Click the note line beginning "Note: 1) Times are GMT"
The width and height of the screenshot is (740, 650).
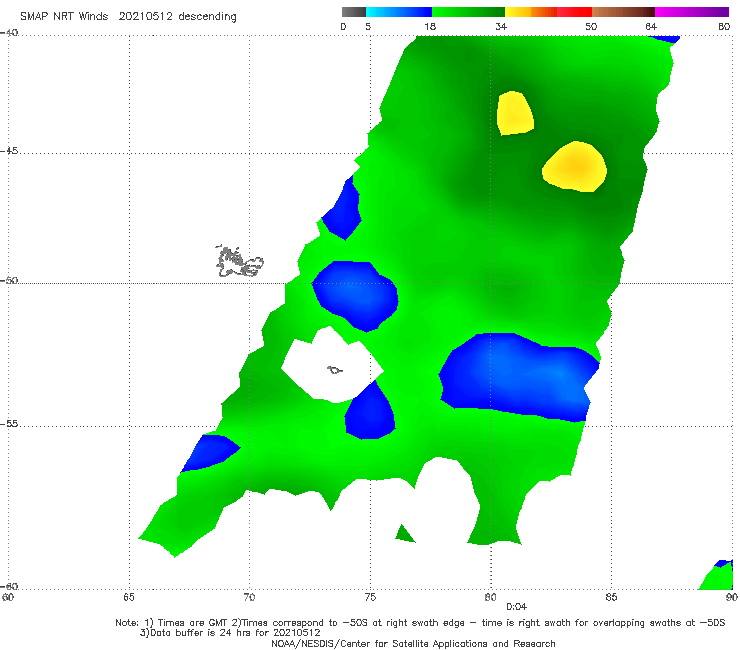tap(420, 623)
